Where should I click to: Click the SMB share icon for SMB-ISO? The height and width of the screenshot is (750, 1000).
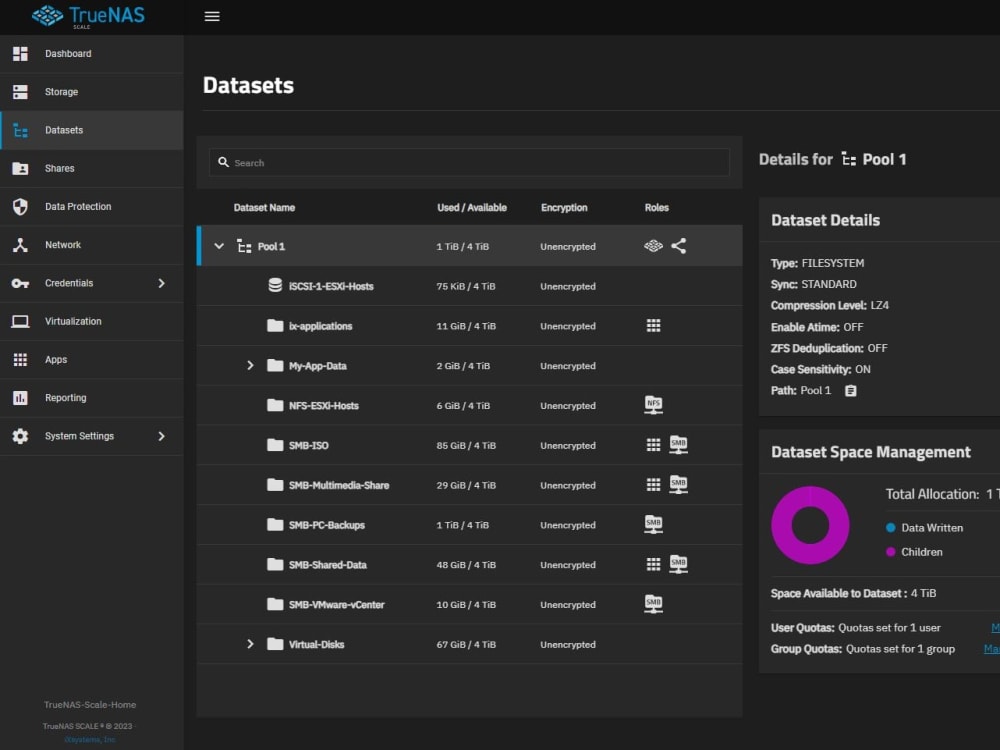coord(679,445)
